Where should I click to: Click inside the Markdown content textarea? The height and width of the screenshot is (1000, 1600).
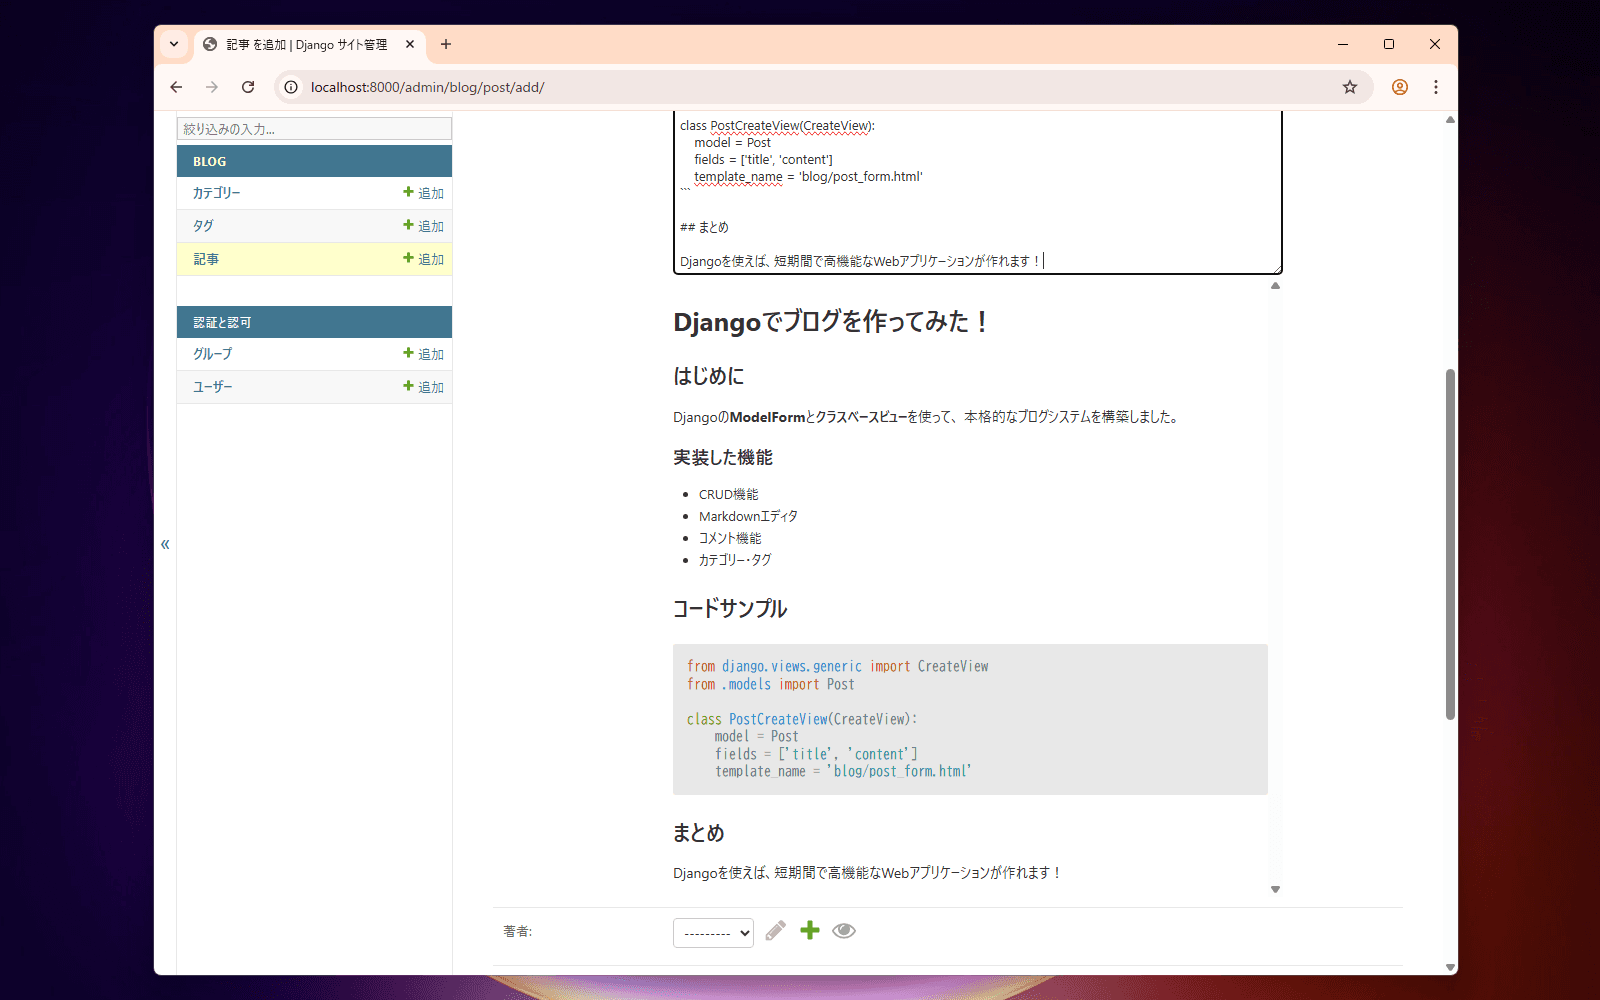(x=977, y=192)
